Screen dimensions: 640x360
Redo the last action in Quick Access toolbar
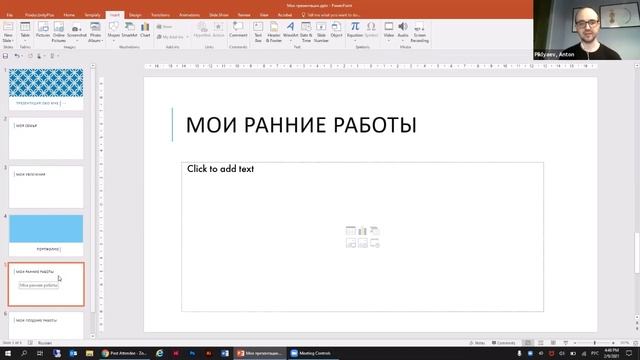(x=30, y=56)
